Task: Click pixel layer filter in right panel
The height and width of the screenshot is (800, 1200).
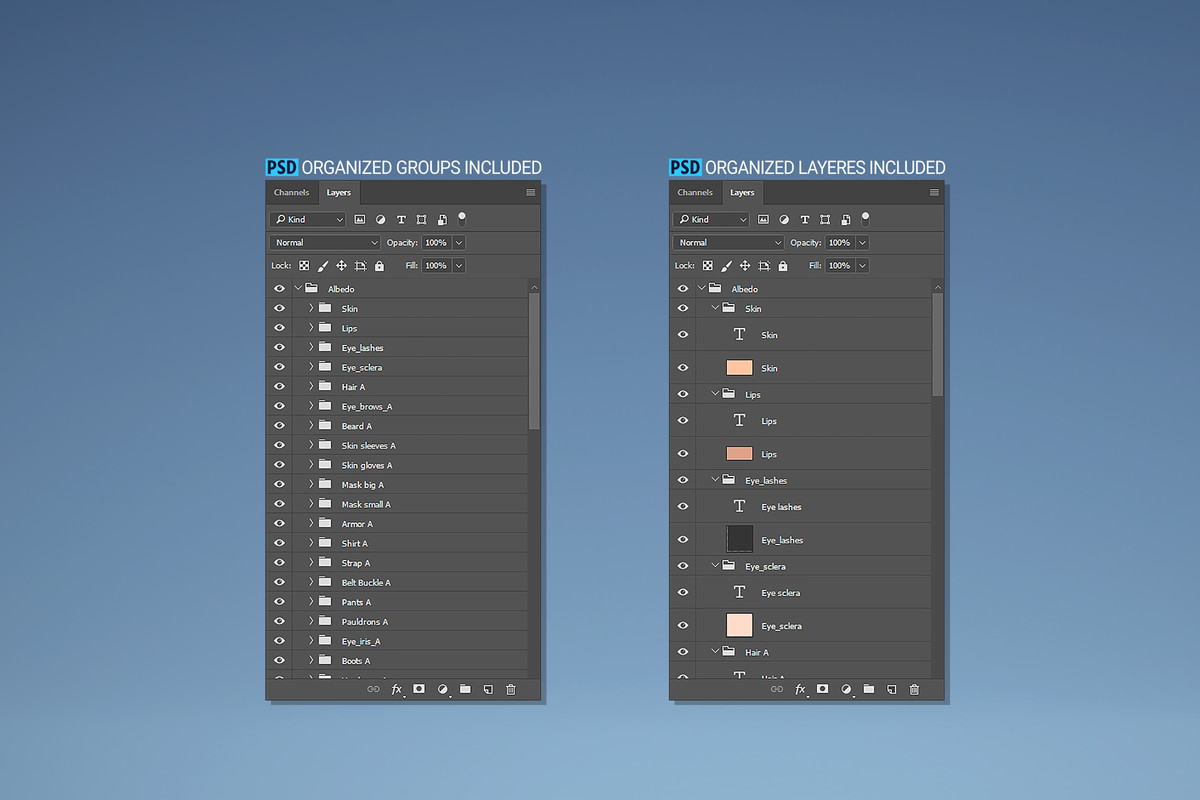Action: pyautogui.click(x=763, y=219)
